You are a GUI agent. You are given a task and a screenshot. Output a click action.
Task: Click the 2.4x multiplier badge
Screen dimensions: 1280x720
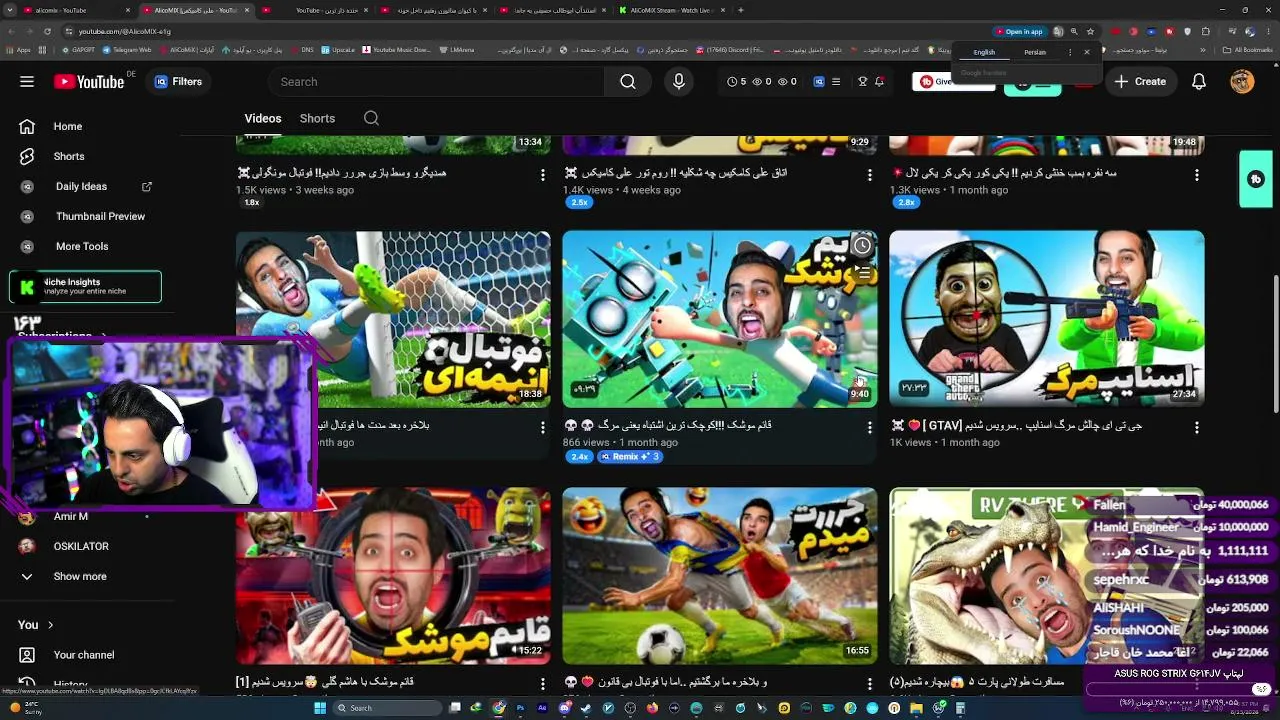(579, 457)
